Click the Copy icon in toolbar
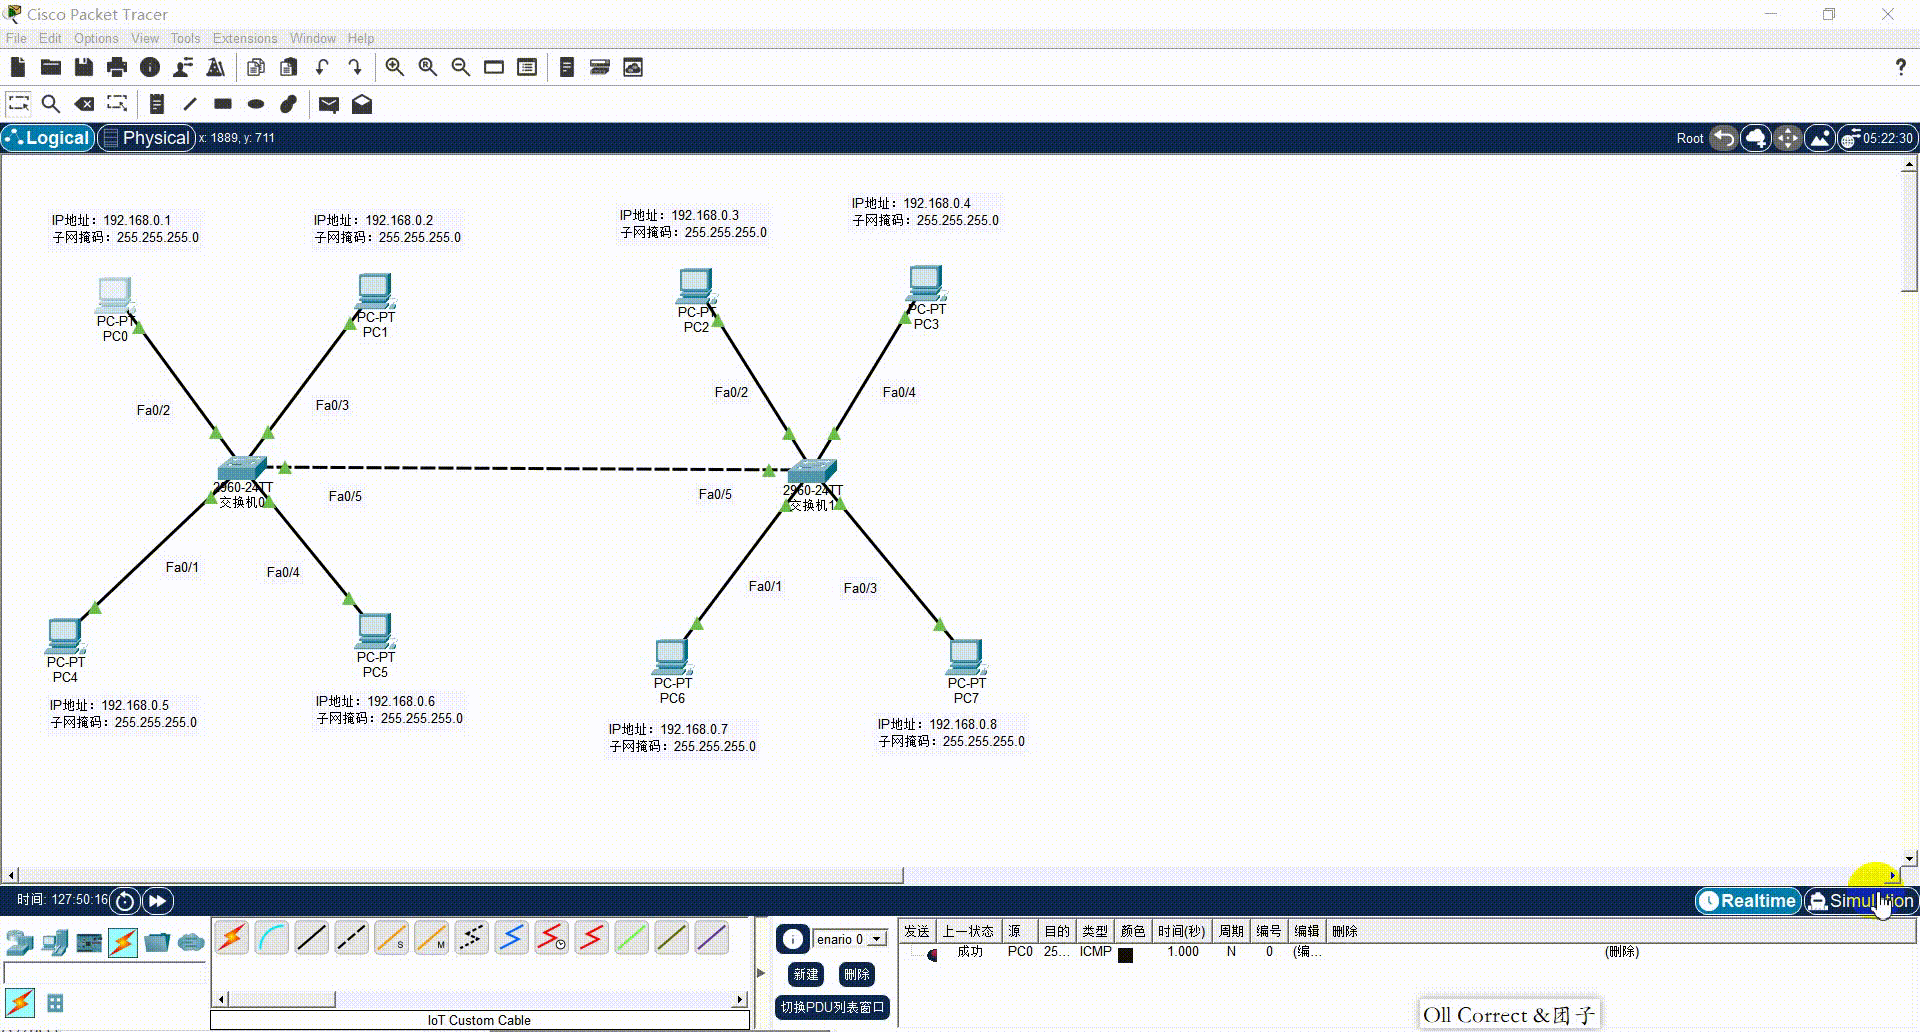 click(256, 67)
